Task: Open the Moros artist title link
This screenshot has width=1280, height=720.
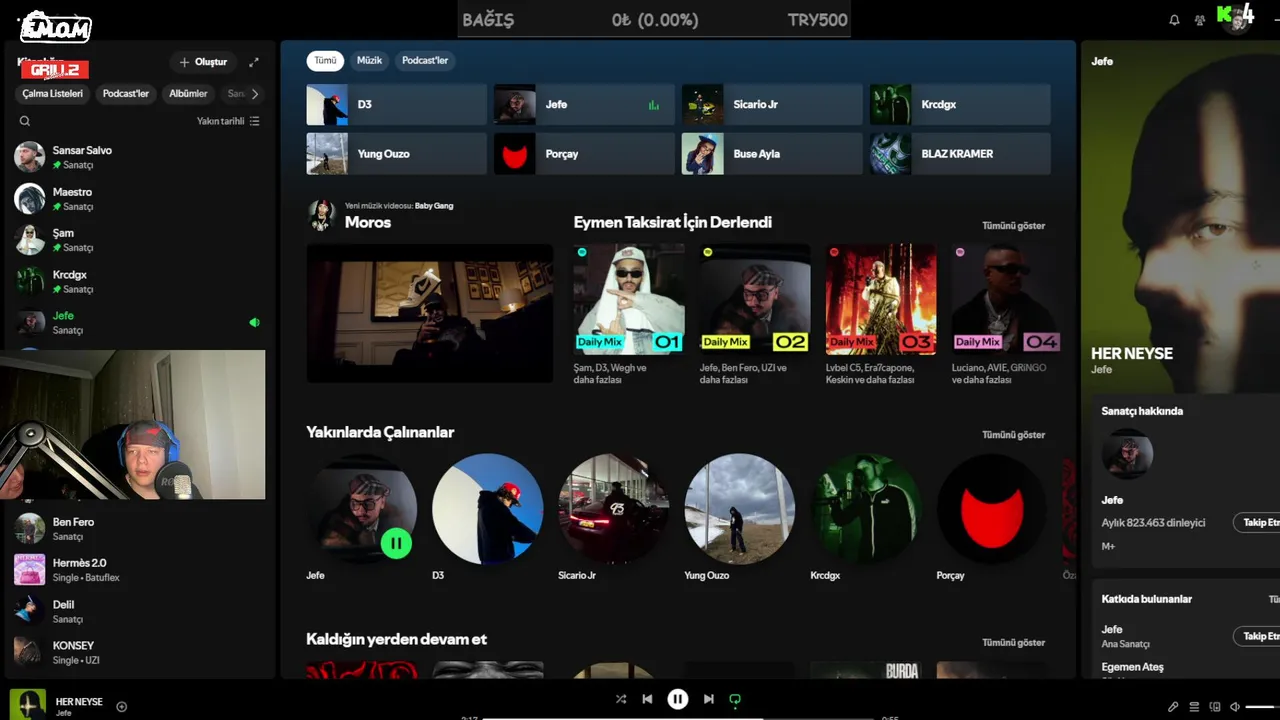Action: (x=368, y=222)
